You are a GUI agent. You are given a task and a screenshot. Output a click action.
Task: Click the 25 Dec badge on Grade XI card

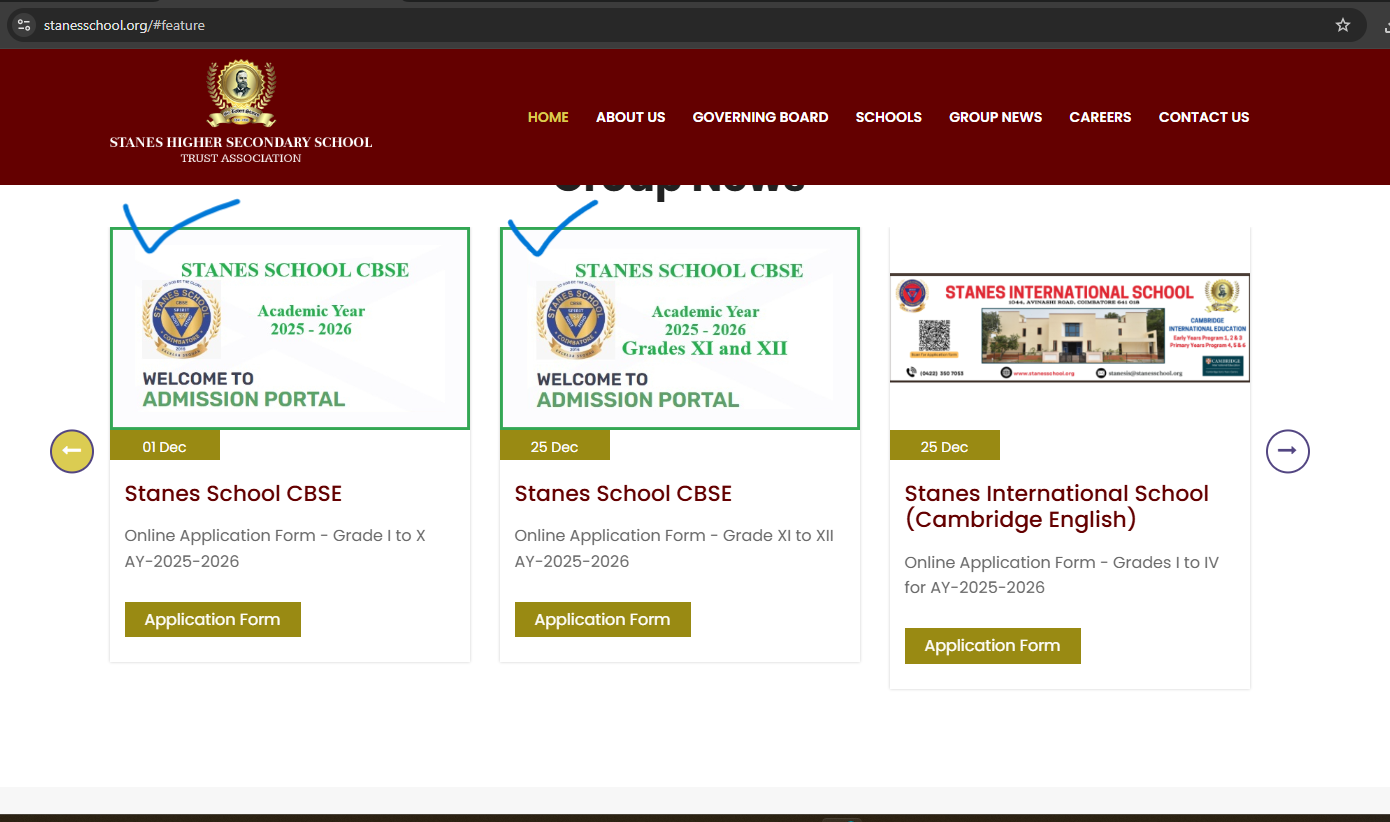[x=555, y=446]
